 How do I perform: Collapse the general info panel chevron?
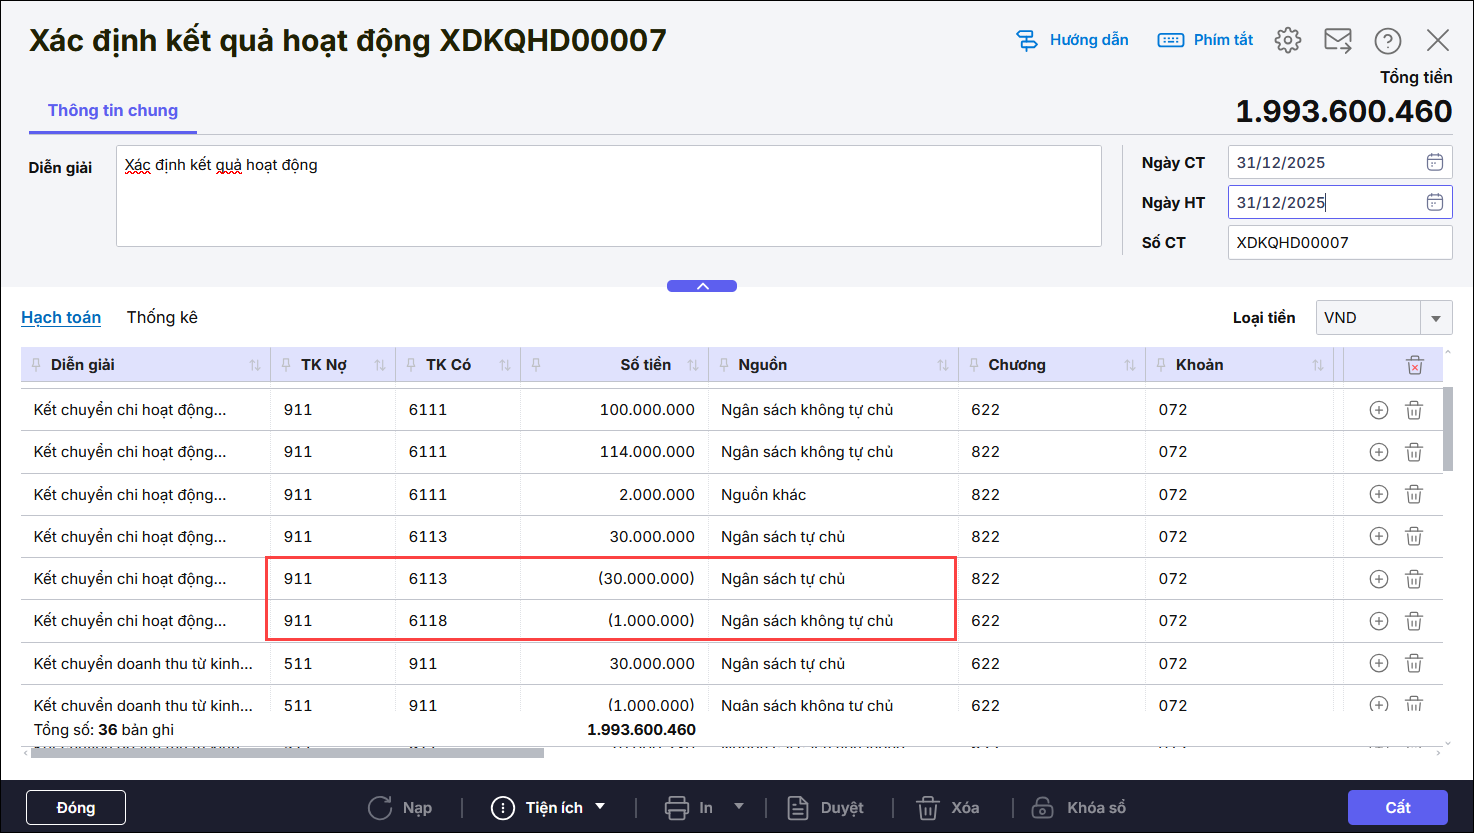[702, 286]
